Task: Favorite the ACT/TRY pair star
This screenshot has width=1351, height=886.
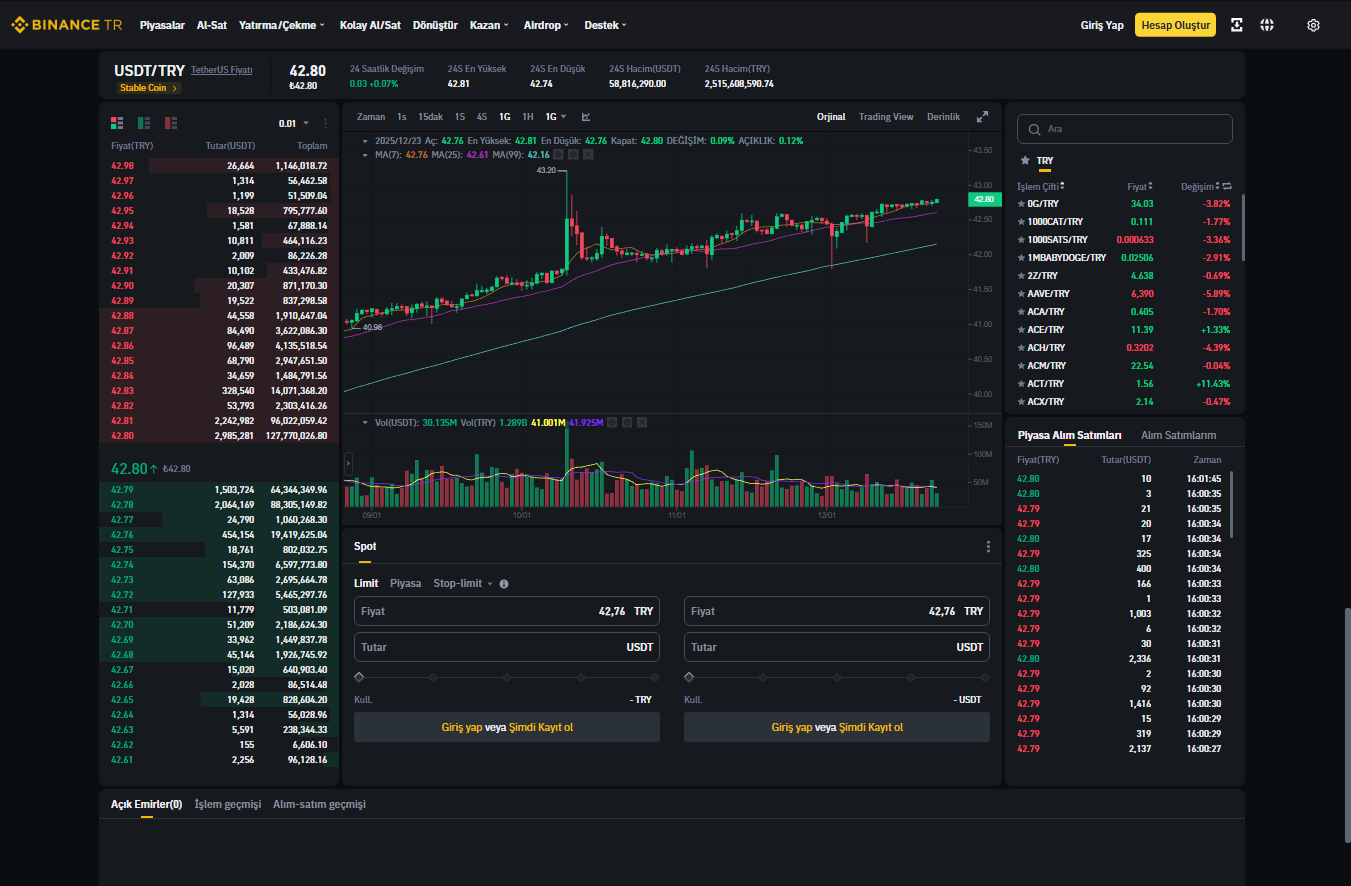Action: 1021,384
